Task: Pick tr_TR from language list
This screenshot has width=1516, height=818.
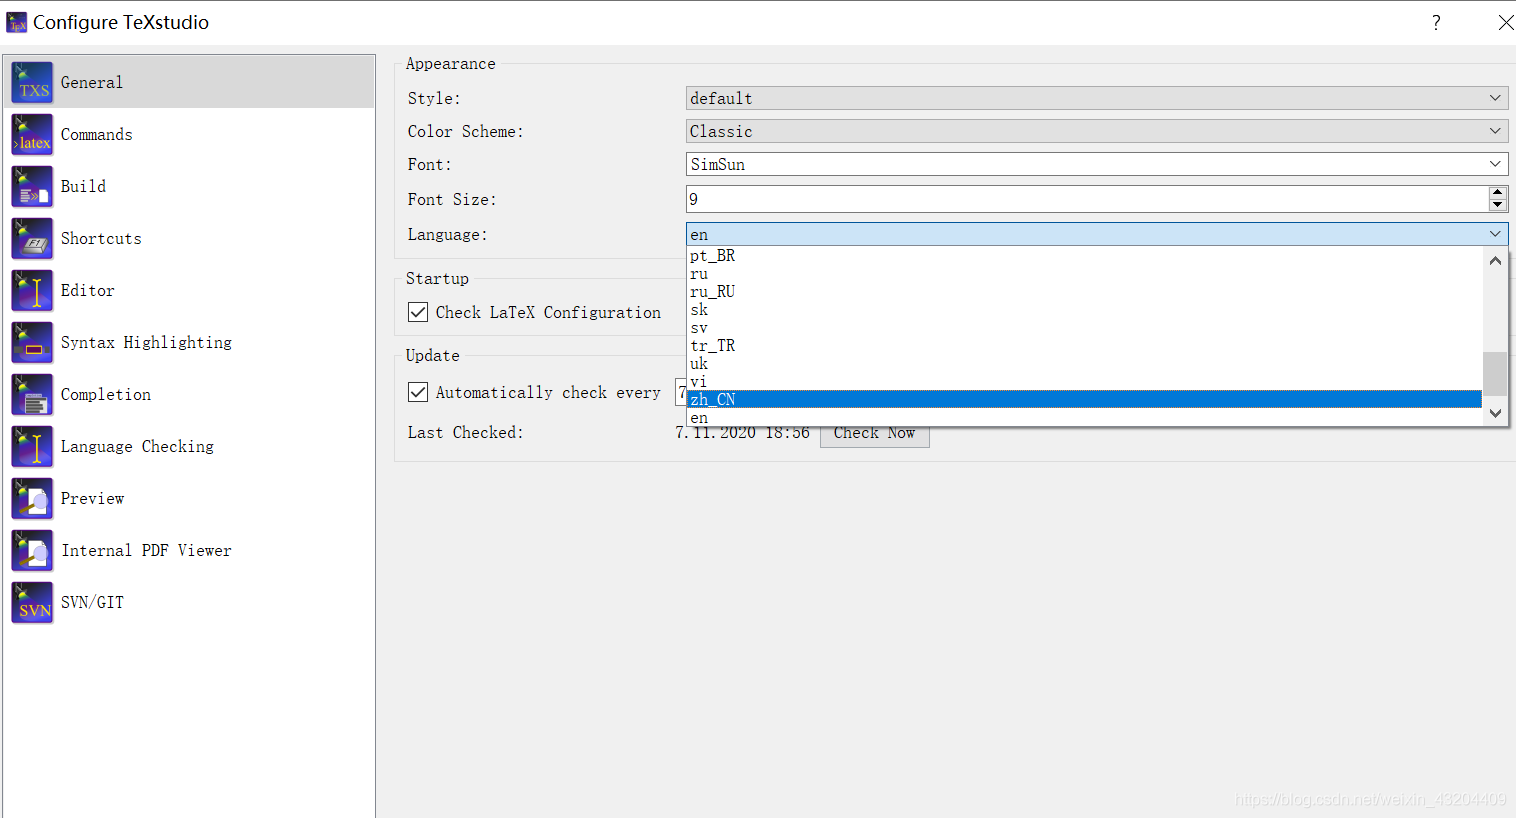Action: coord(1084,346)
